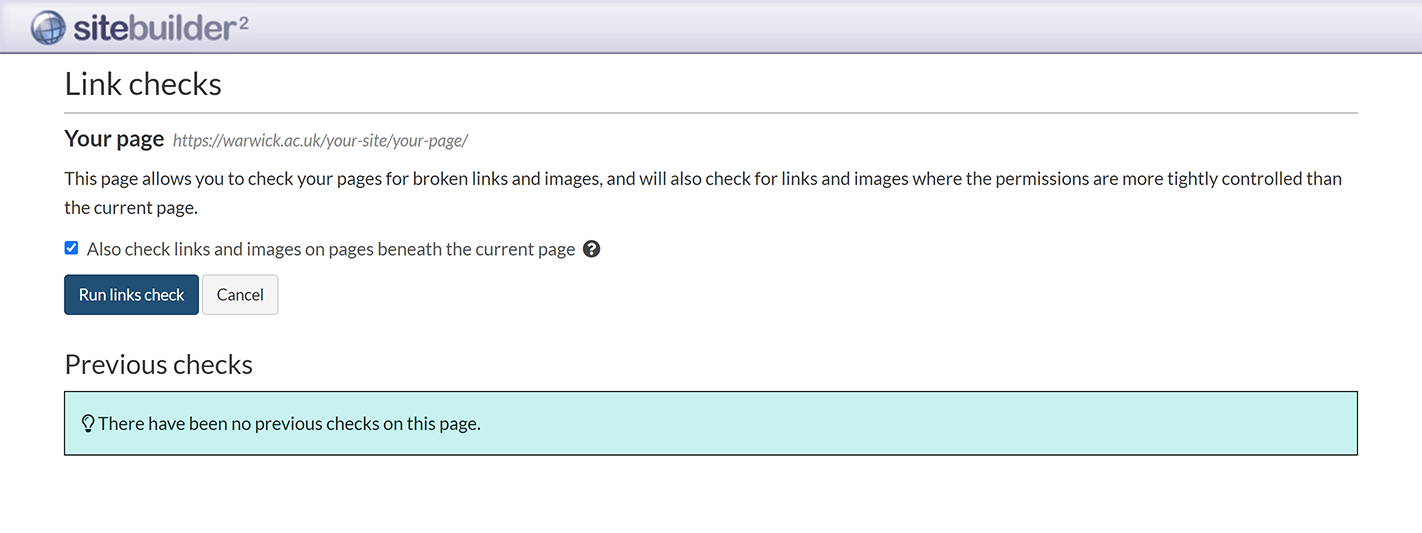
Task: Click the lightbulb icon in the notice
Action: click(x=87, y=424)
